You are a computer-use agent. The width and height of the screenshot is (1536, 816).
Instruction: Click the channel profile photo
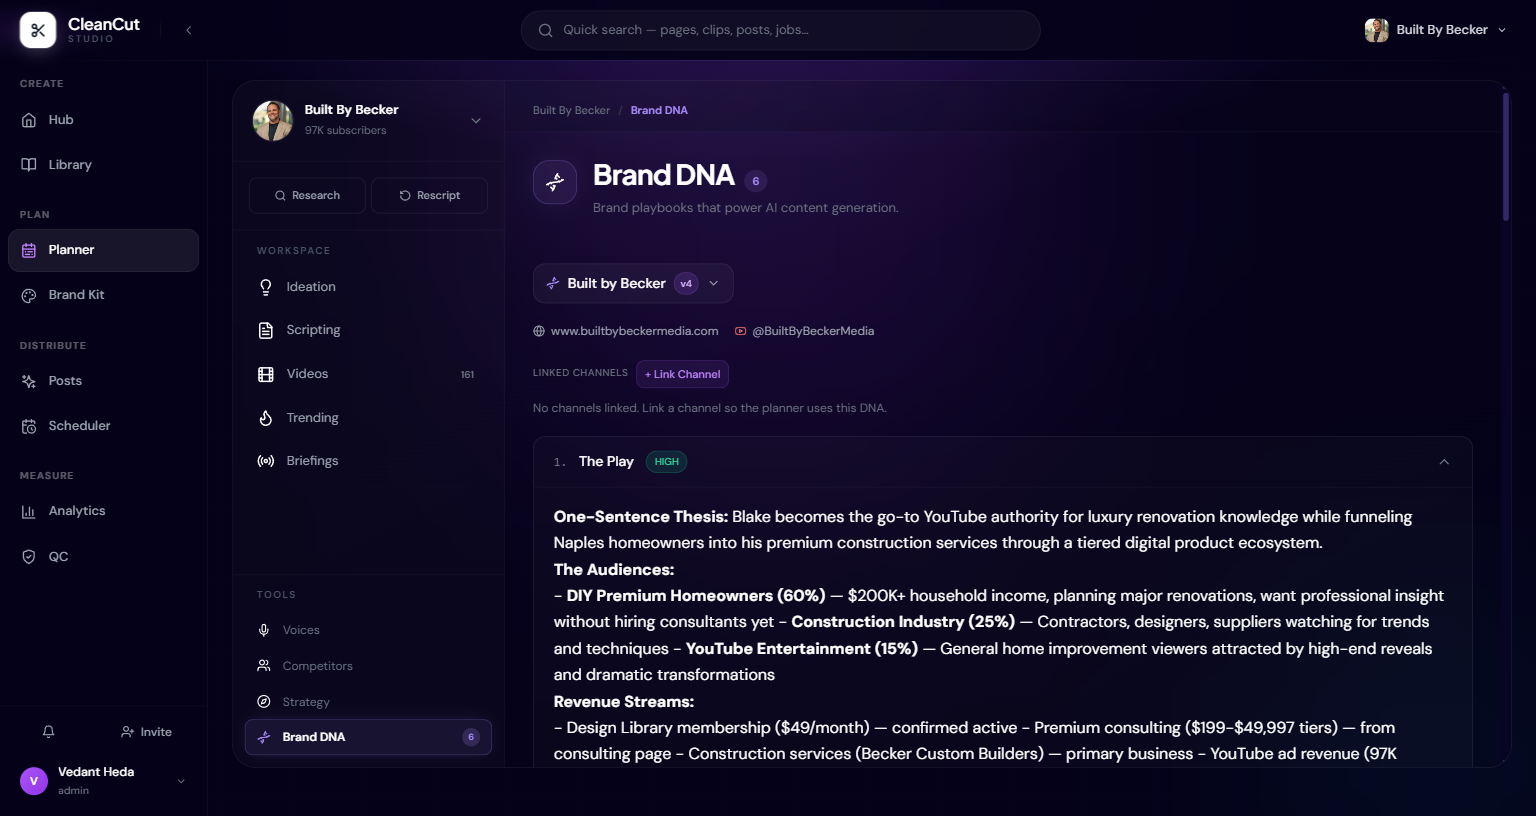273,121
